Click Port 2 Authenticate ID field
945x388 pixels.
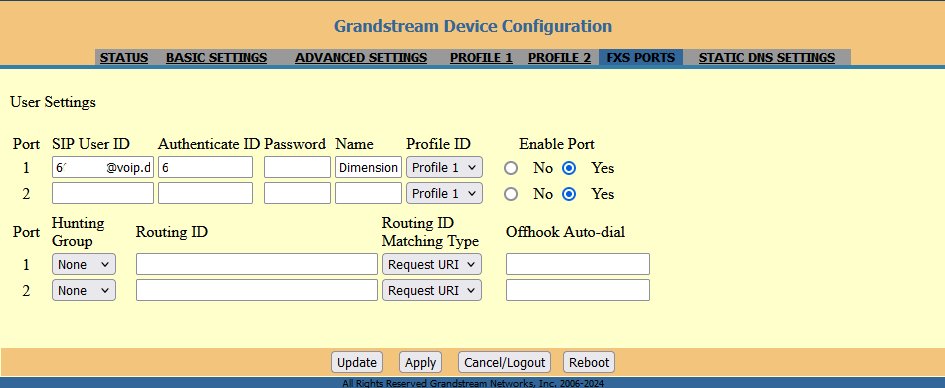(x=206, y=193)
